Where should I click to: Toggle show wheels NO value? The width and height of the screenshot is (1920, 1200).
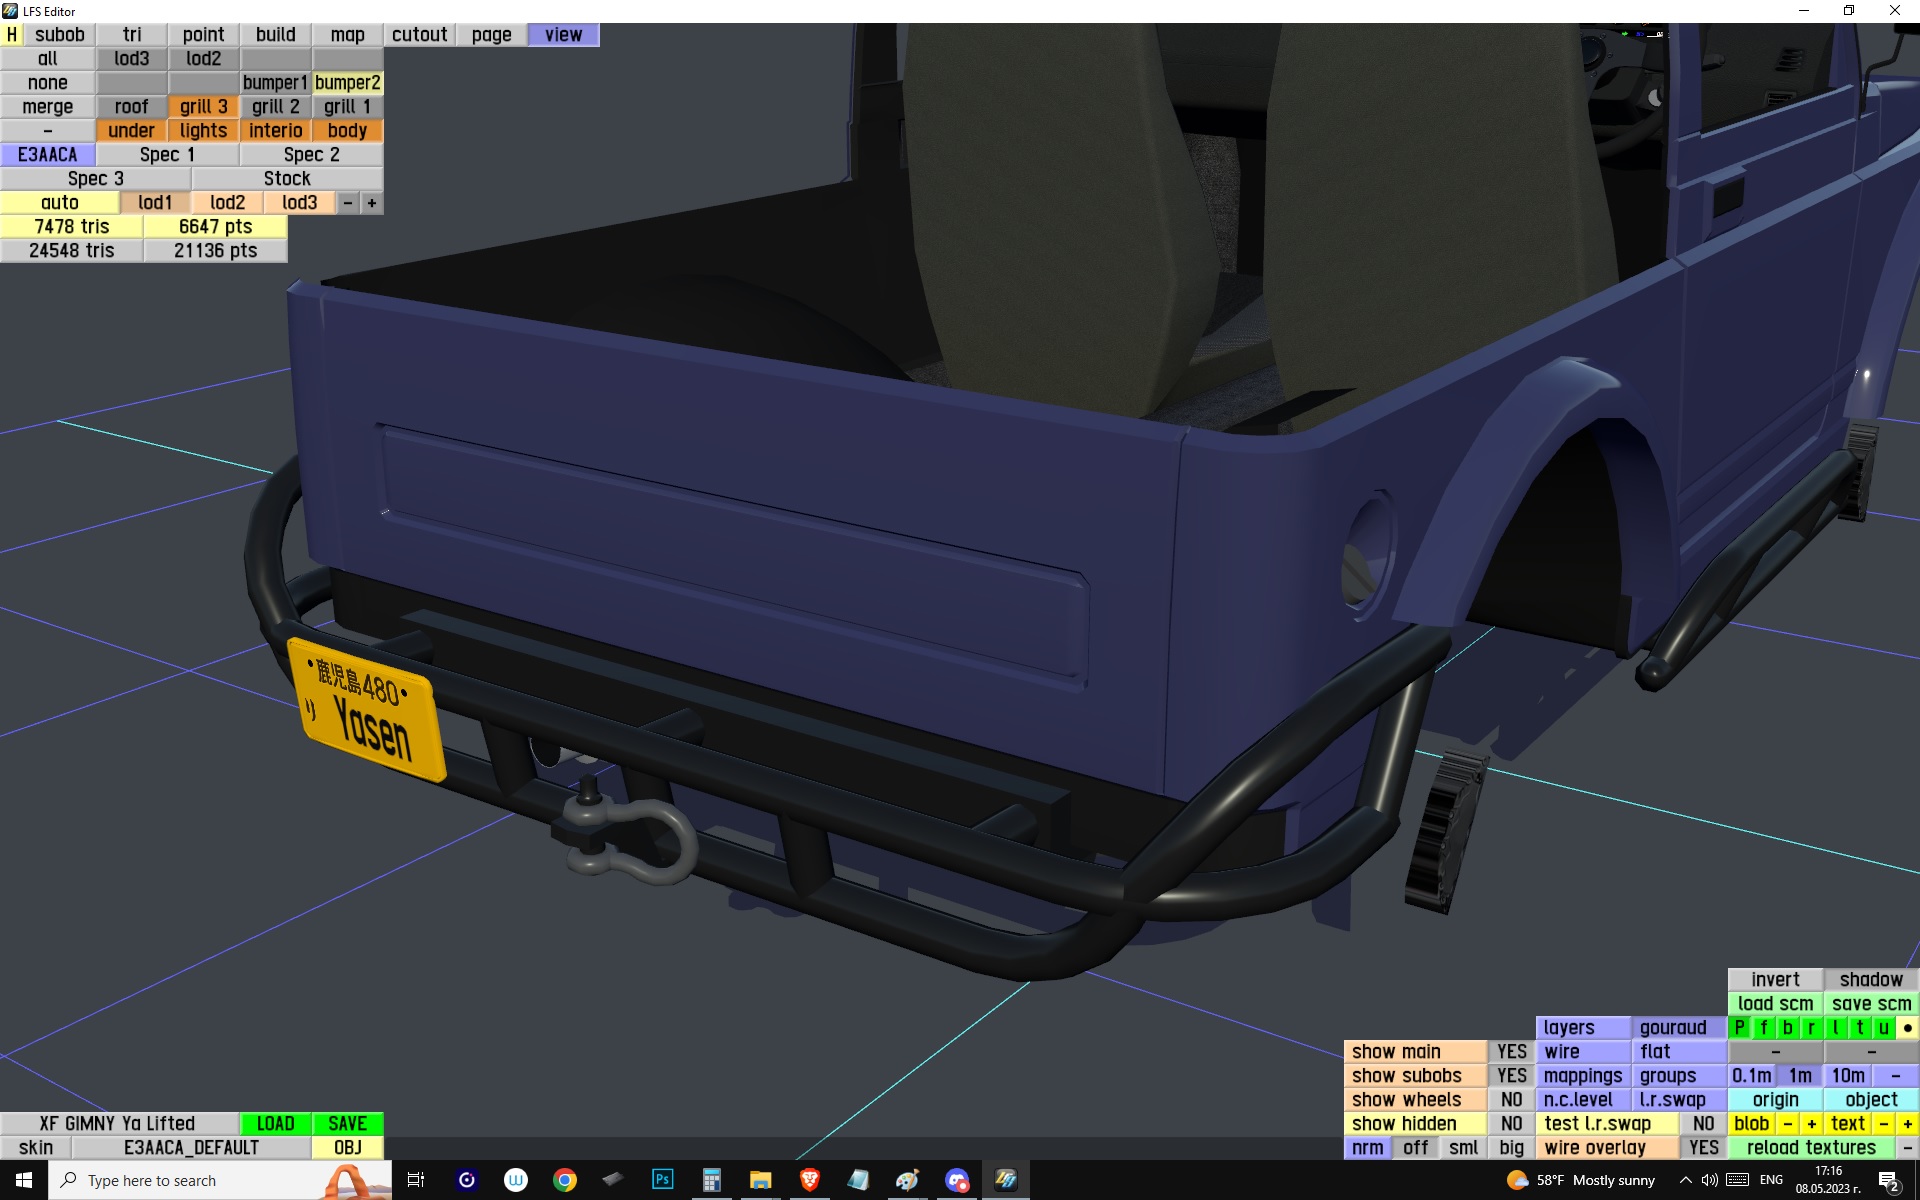coord(1511,1100)
